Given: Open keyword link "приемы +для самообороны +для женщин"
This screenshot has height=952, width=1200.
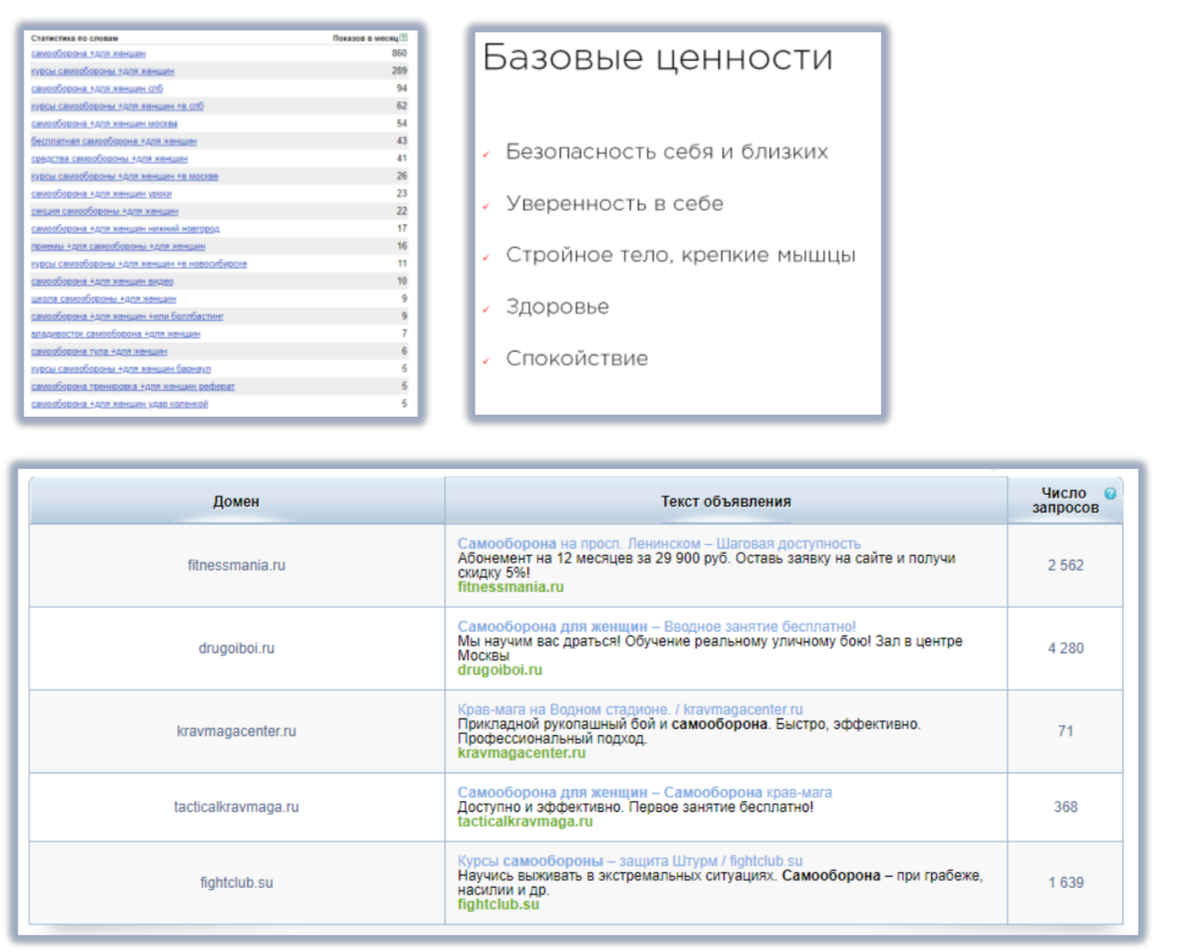Looking at the screenshot, I should pyautogui.click(x=118, y=246).
